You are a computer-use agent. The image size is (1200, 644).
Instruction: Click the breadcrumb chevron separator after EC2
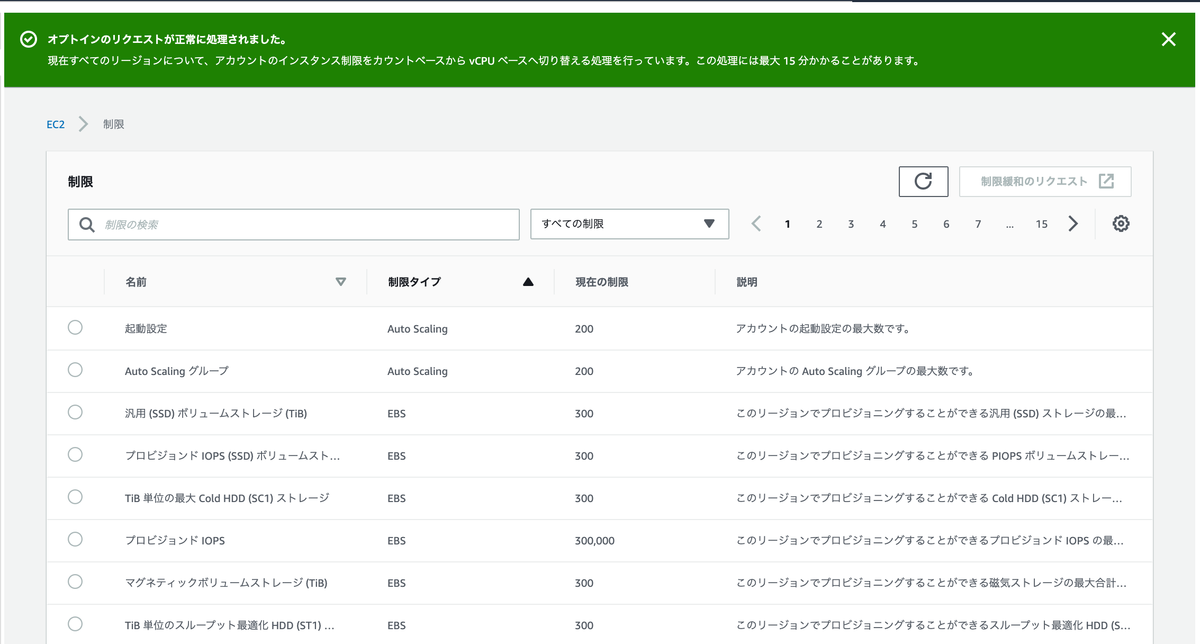point(84,124)
